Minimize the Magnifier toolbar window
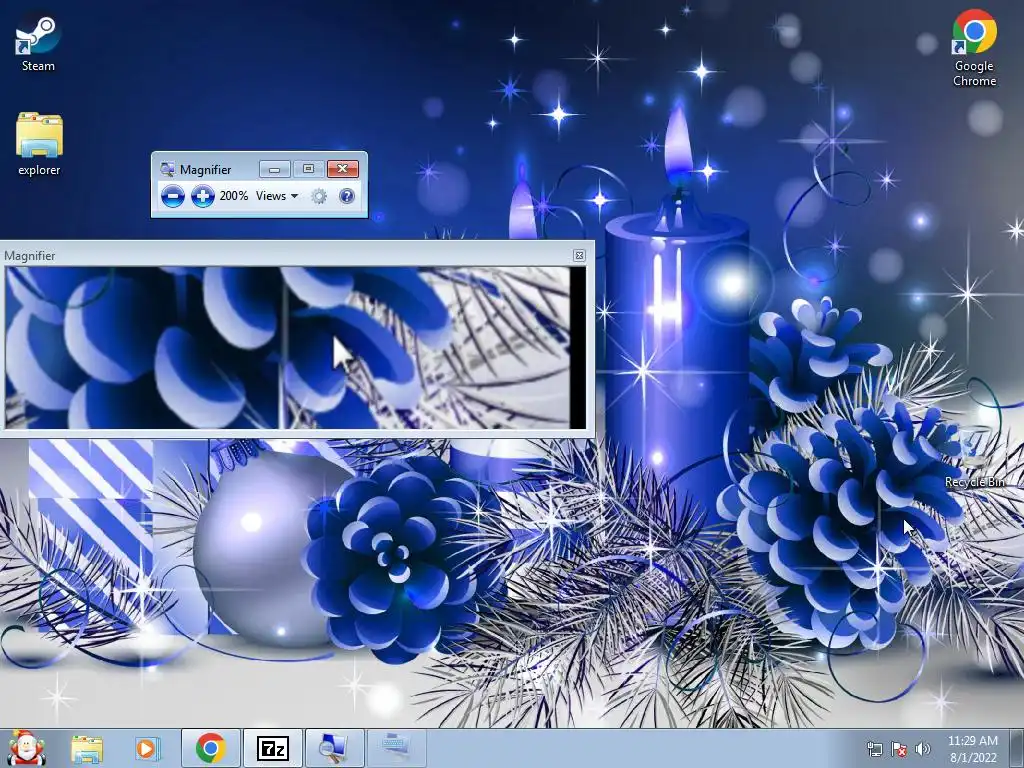 coord(275,169)
